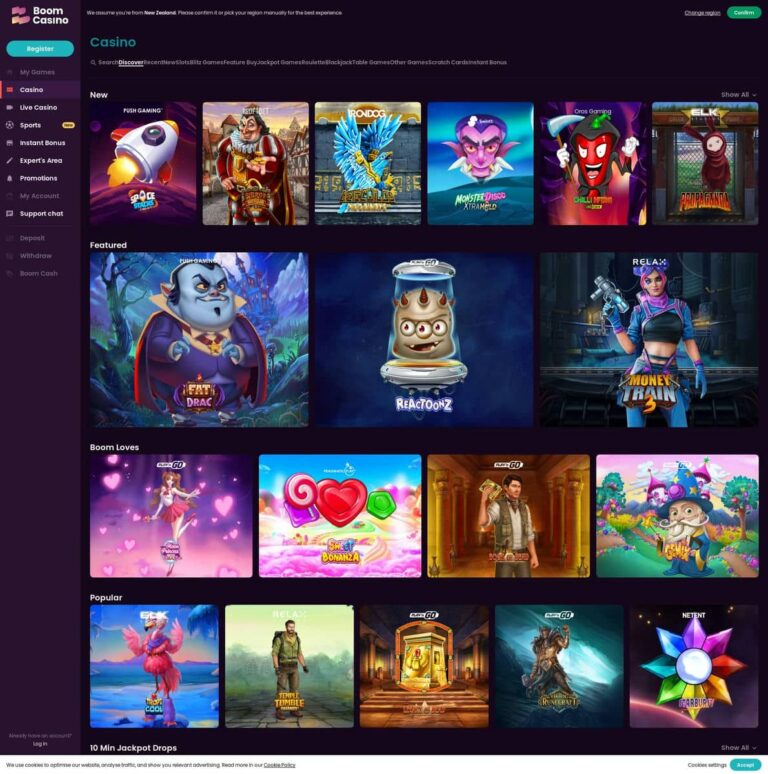Open the Irondog blue eagle game
Screen dimensions: 768x774
368,164
